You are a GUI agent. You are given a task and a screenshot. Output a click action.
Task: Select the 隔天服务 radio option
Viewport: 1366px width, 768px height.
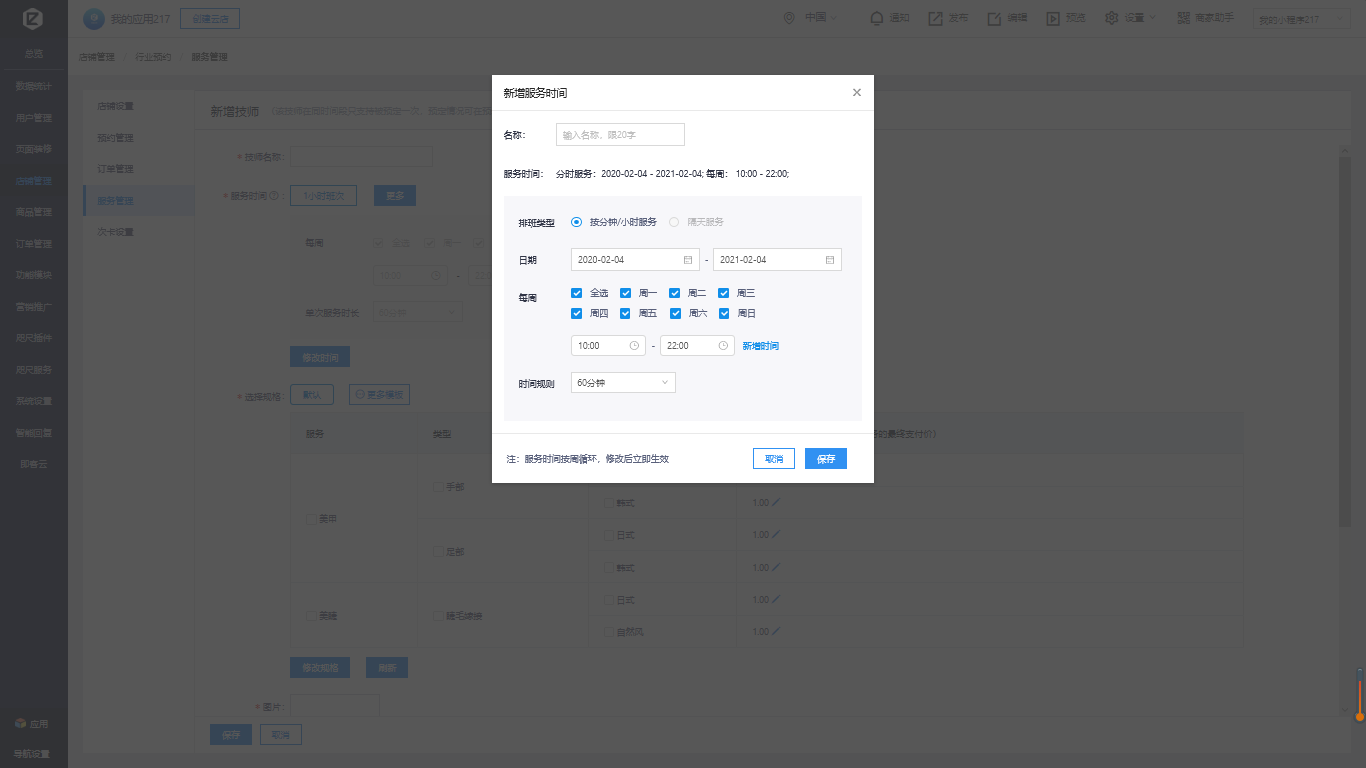(x=673, y=222)
